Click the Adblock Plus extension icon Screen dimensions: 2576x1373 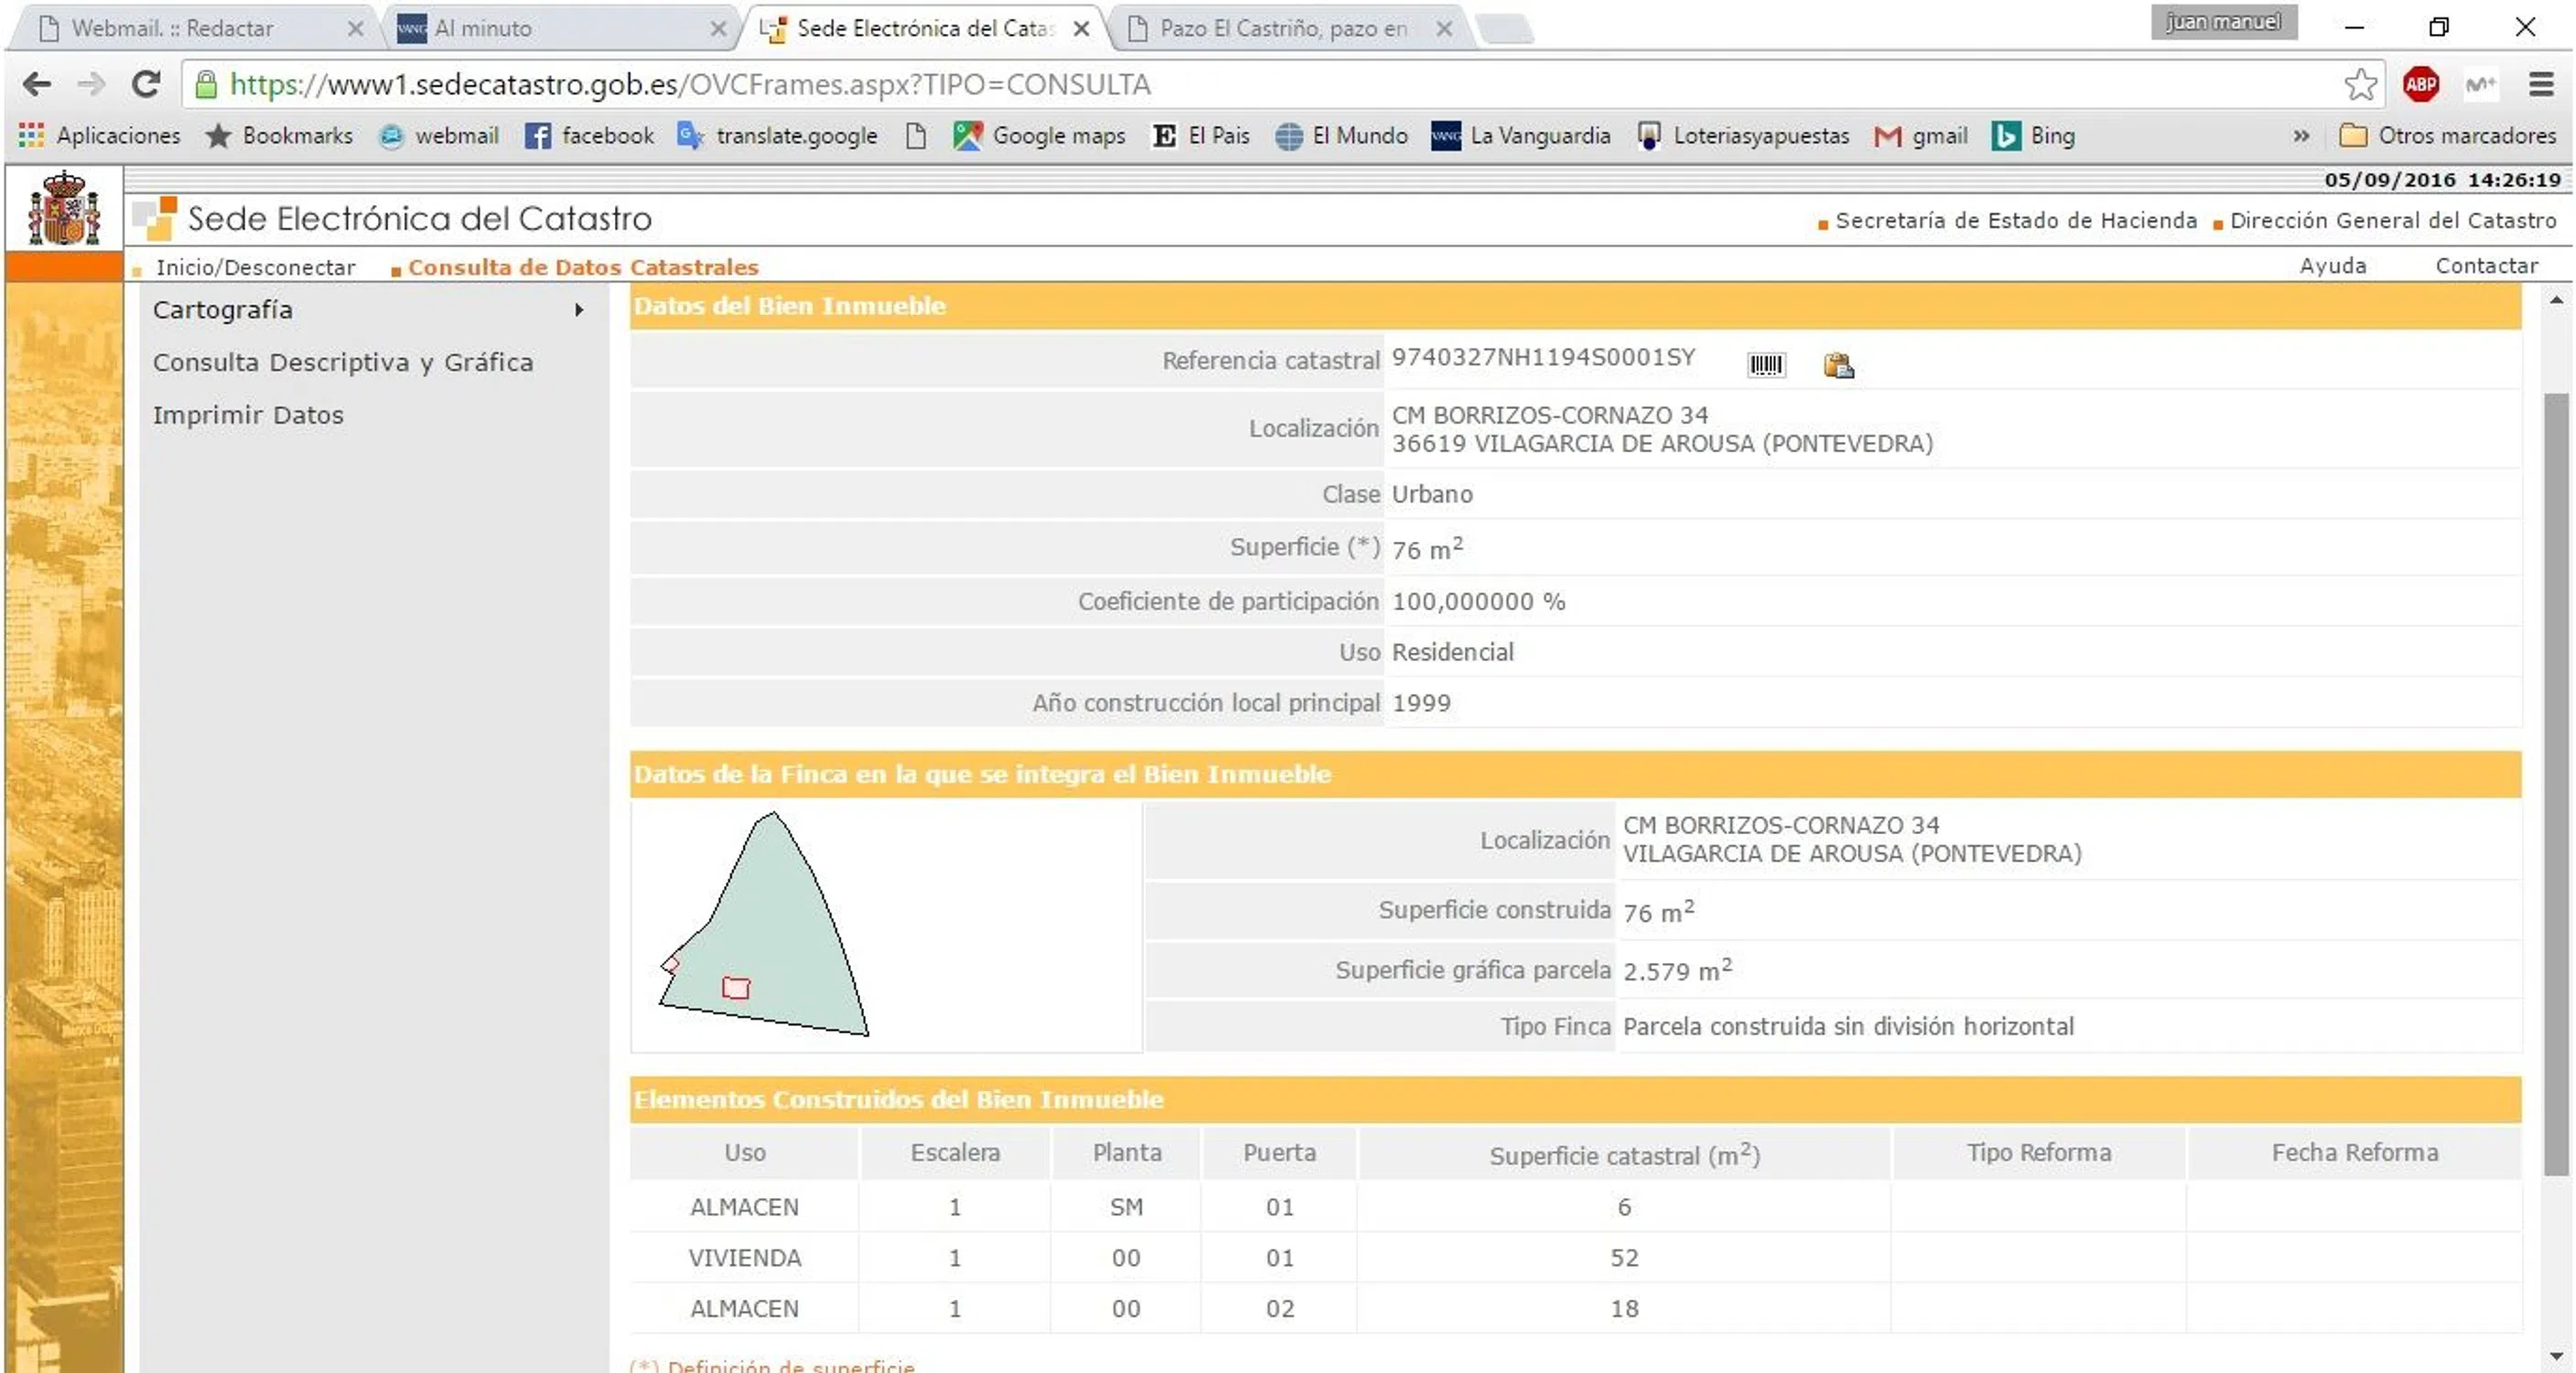pyautogui.click(x=2420, y=85)
